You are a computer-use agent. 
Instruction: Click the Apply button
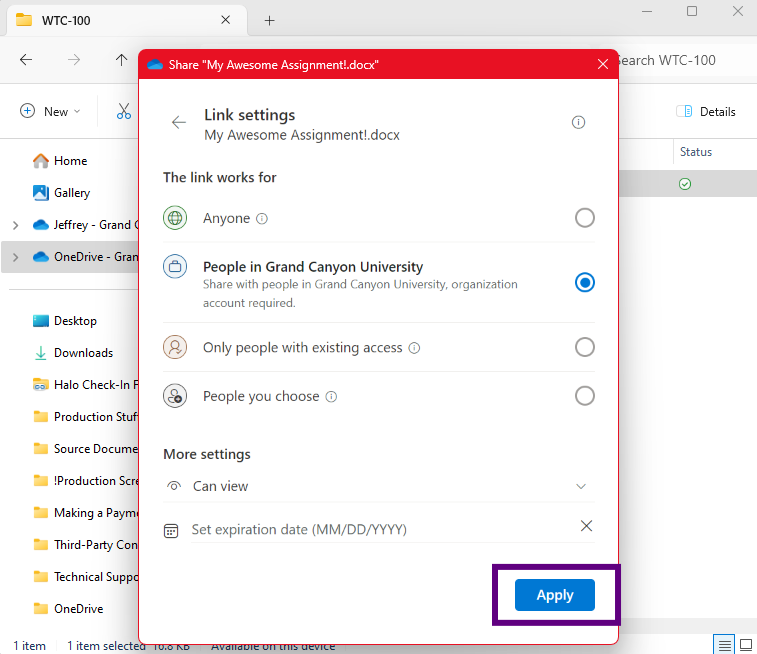click(555, 595)
